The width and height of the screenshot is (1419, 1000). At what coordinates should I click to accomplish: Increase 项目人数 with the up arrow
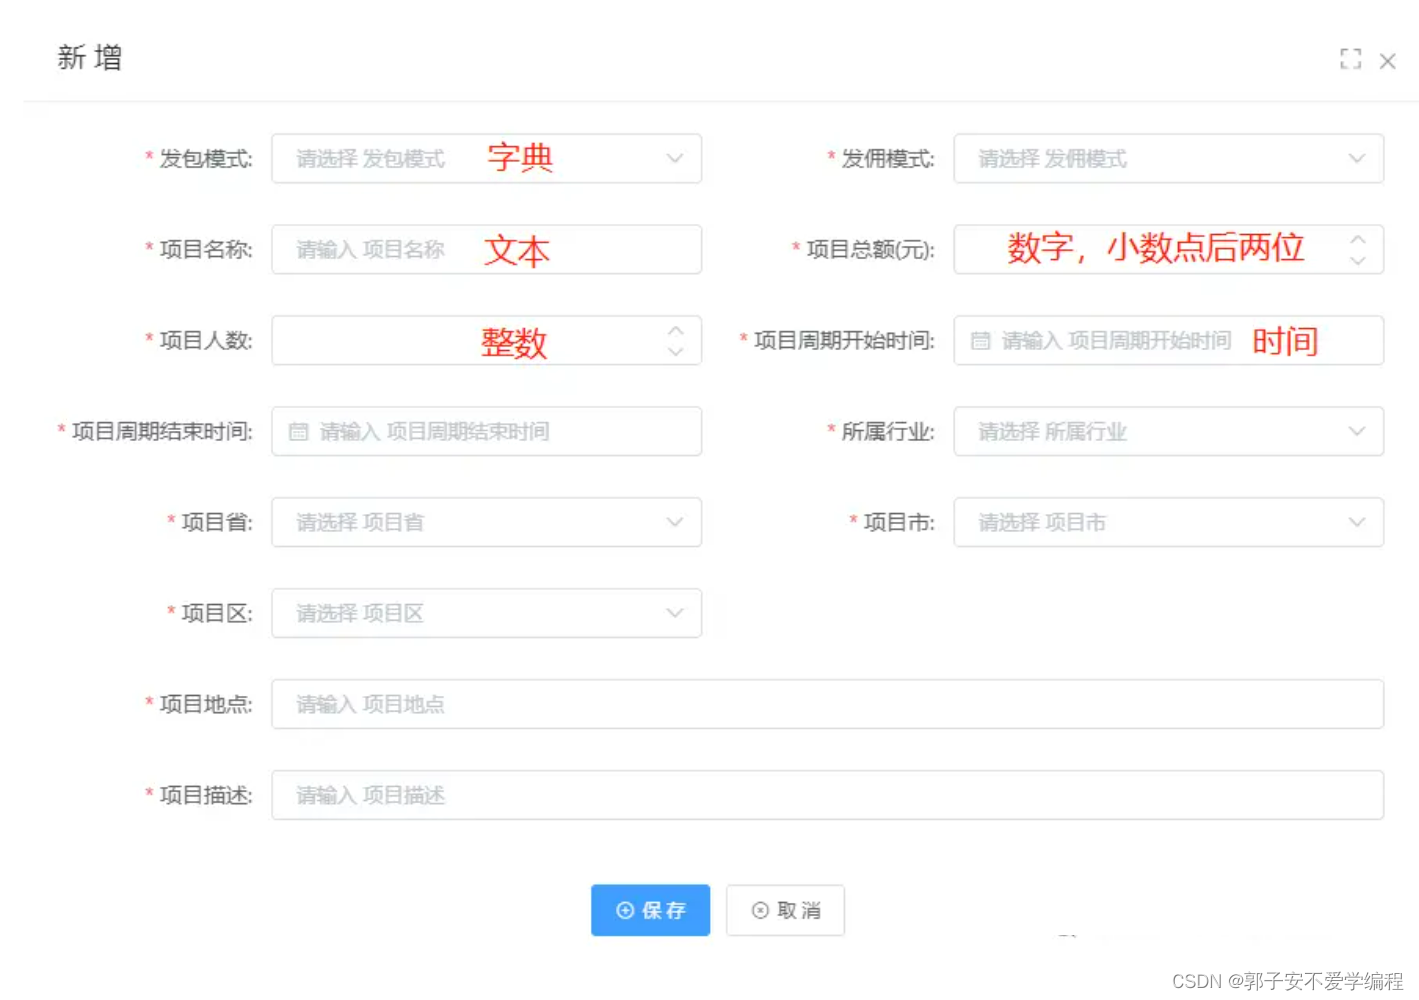[676, 331]
